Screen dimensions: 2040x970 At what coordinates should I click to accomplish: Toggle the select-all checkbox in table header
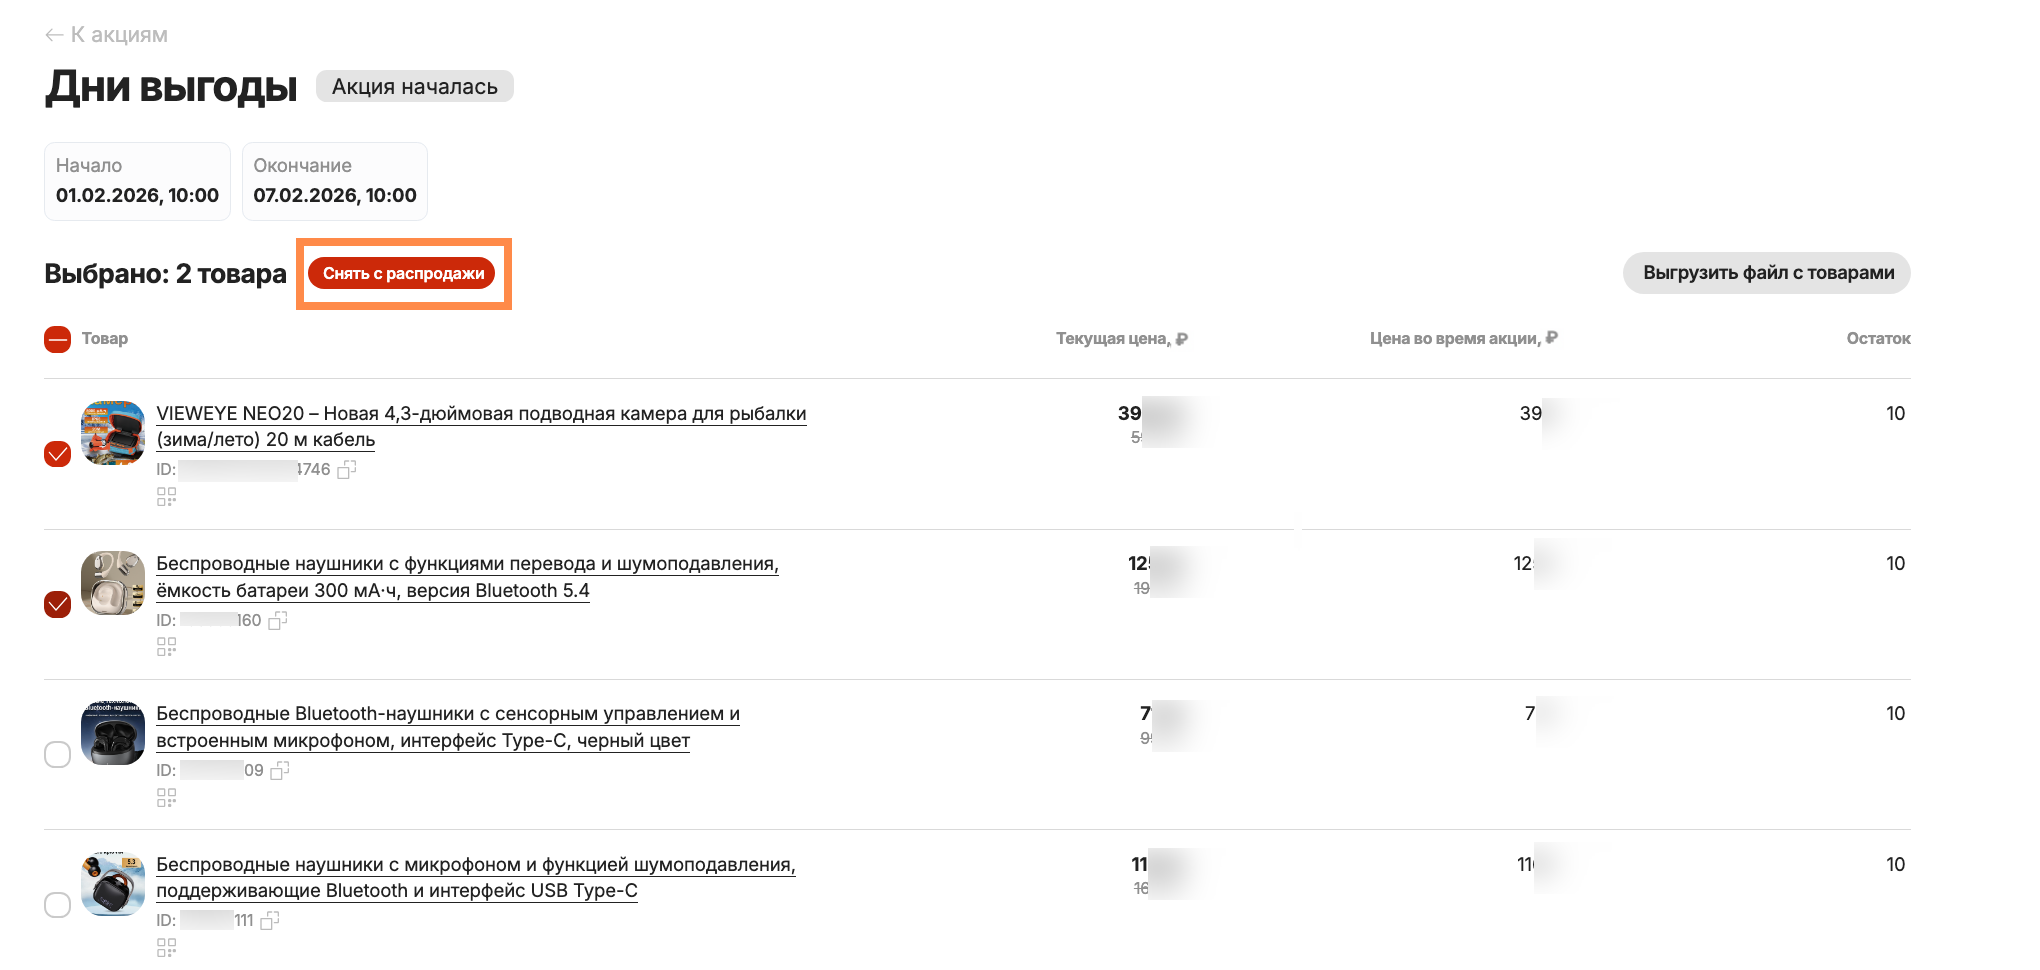pyautogui.click(x=58, y=340)
